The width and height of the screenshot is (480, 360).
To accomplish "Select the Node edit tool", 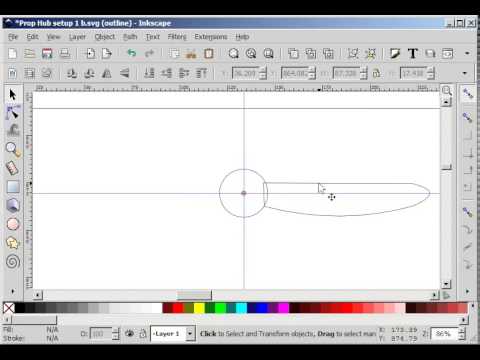I will coord(13,113).
